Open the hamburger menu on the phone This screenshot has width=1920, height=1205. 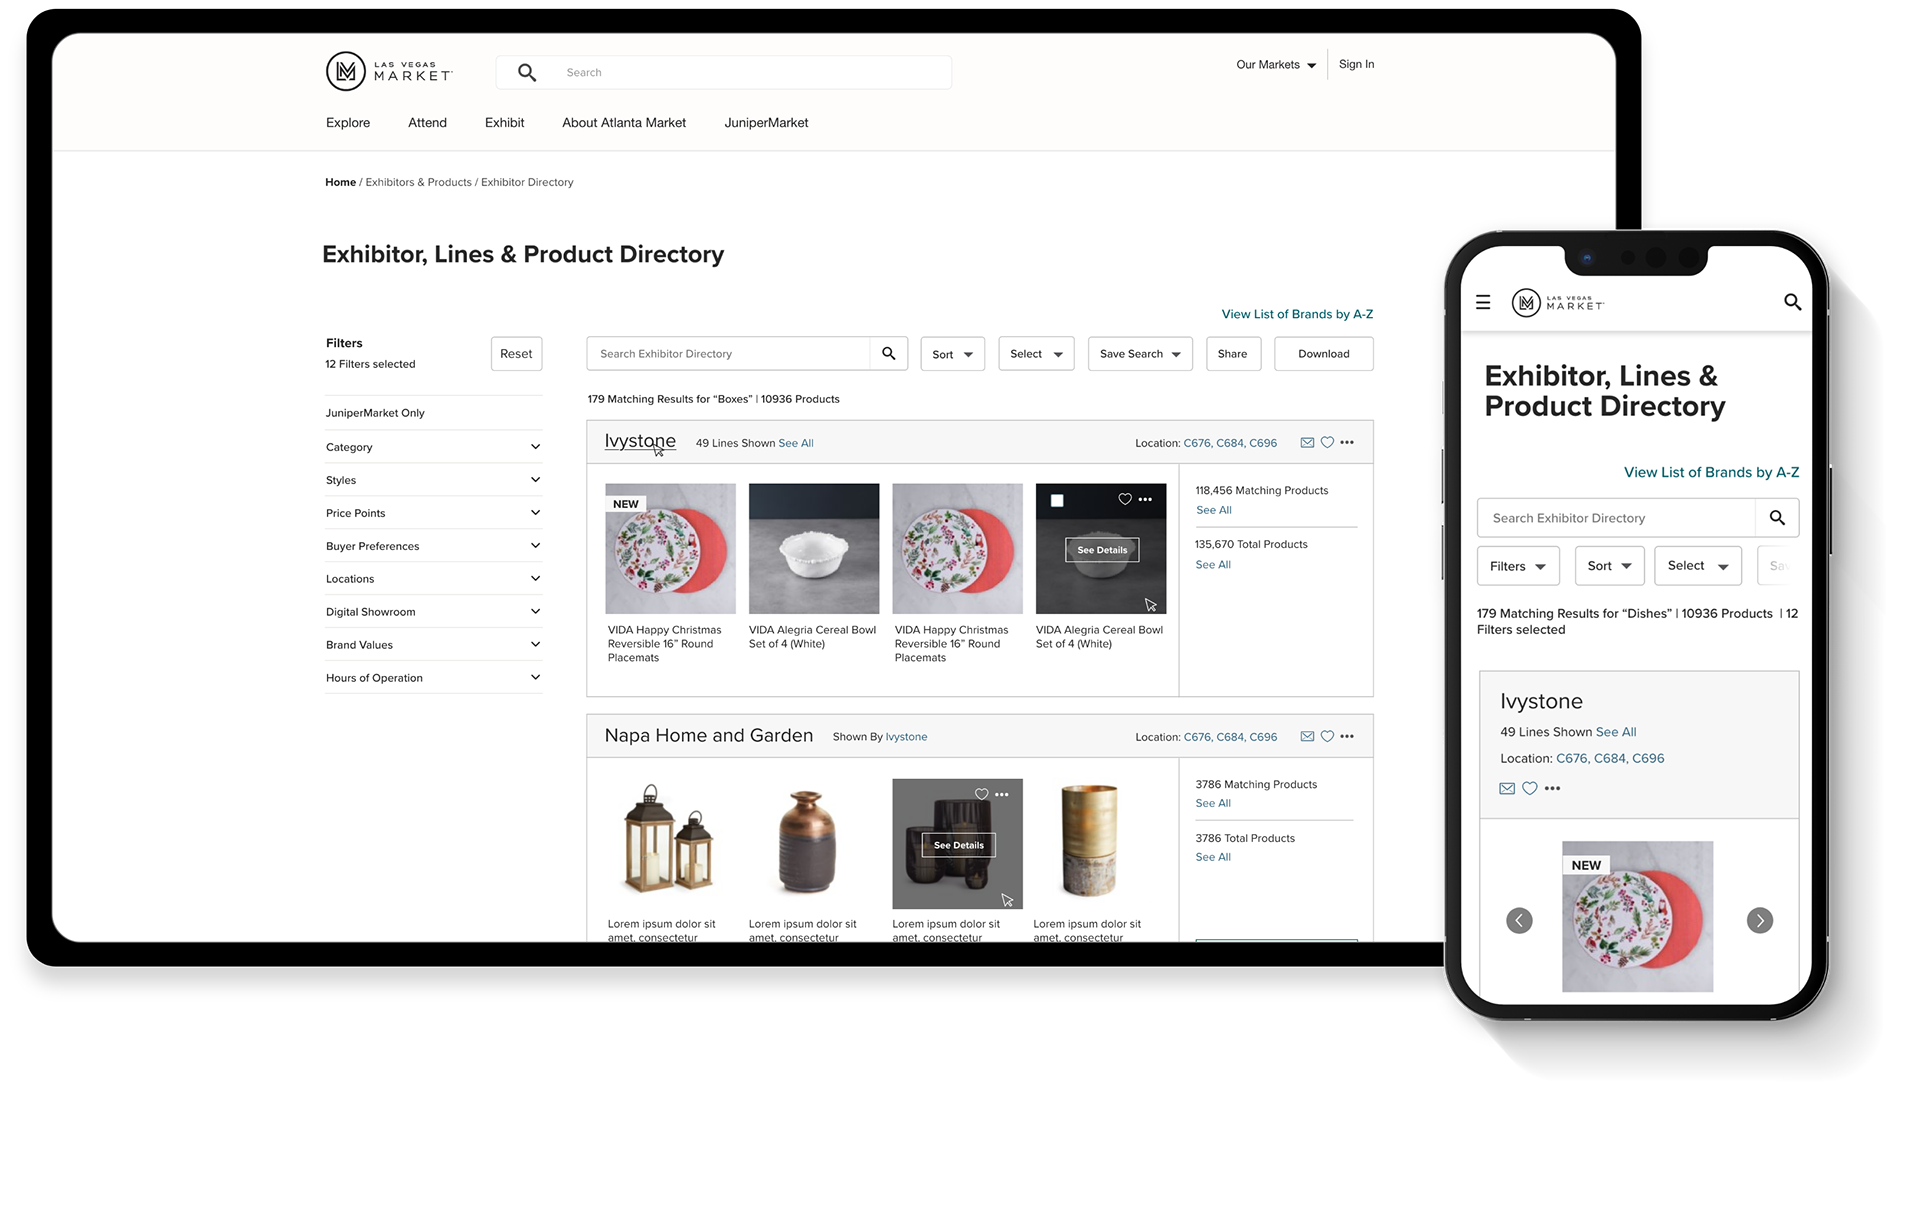click(1483, 302)
